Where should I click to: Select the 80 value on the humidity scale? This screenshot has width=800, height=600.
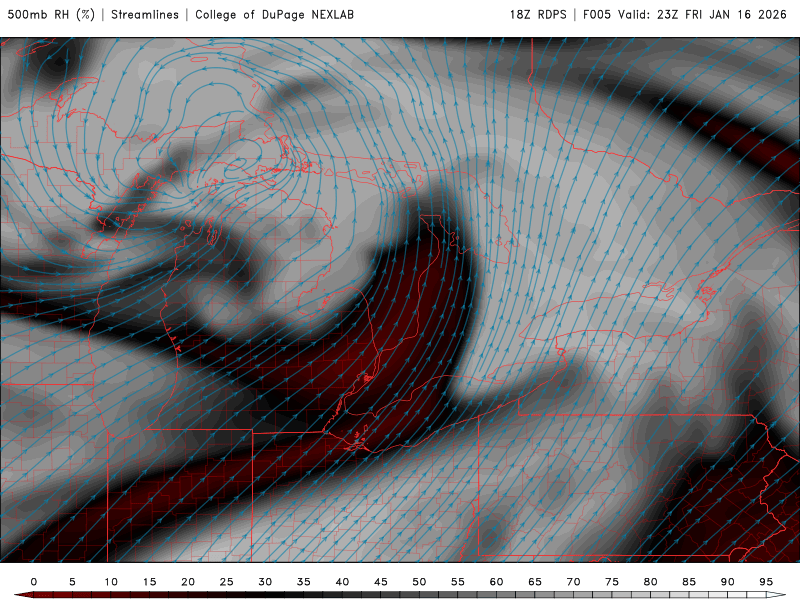click(x=651, y=582)
